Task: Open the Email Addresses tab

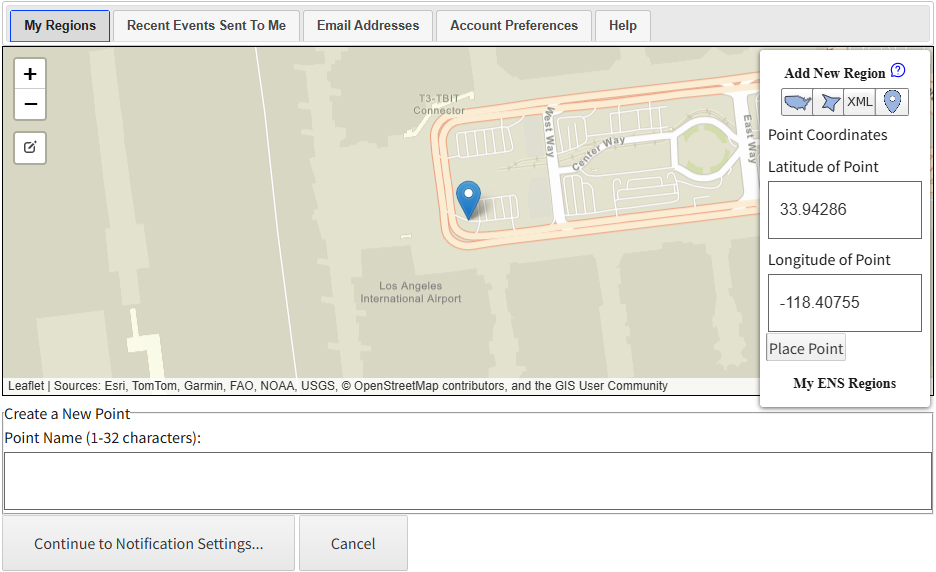Action: click(x=368, y=26)
